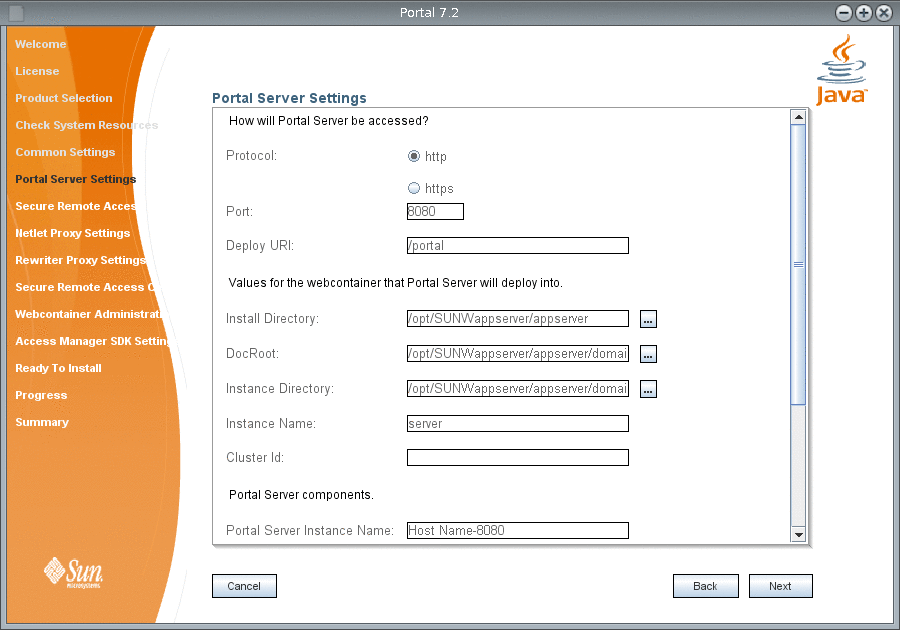Click the Port field containing 8080
Viewport: 900px width, 630px height.
click(435, 211)
